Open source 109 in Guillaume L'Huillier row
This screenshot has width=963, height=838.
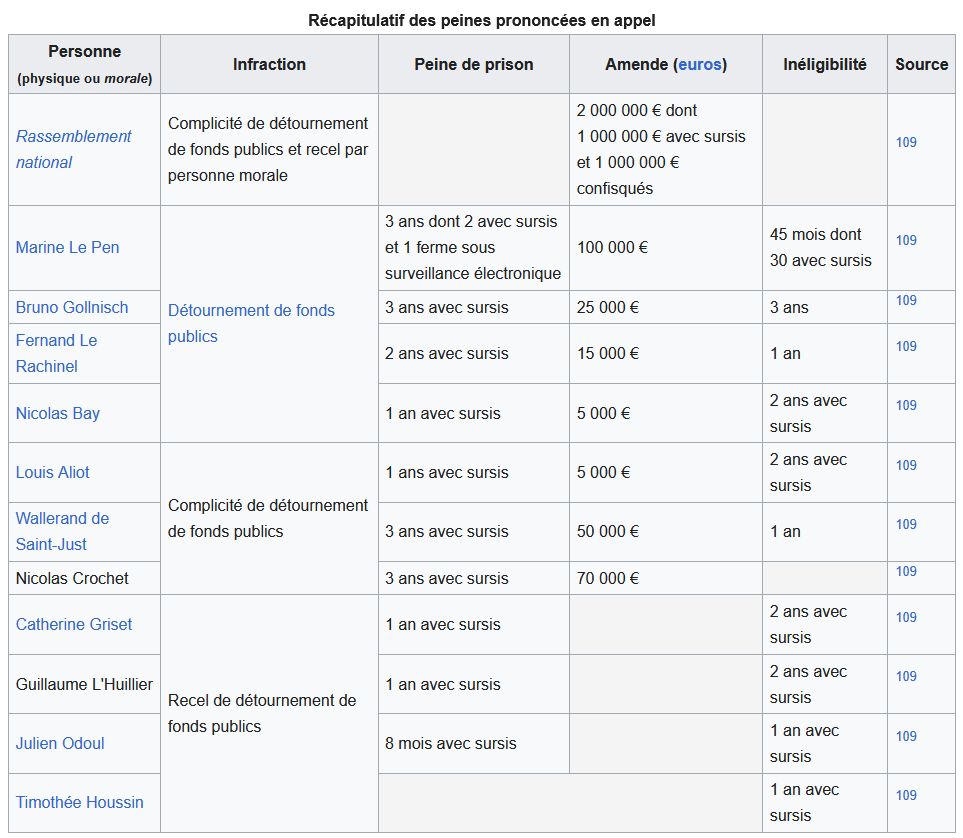pyautogui.click(x=906, y=676)
